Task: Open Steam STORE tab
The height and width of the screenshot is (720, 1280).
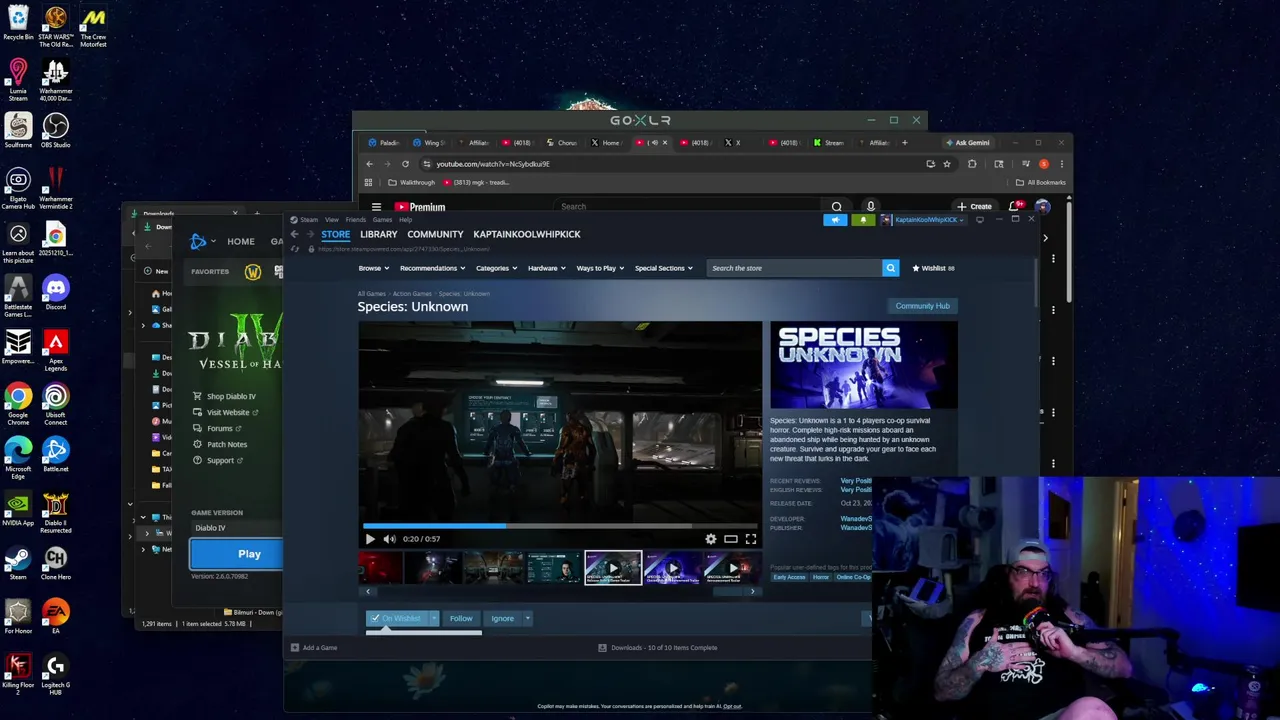Action: coord(335,234)
